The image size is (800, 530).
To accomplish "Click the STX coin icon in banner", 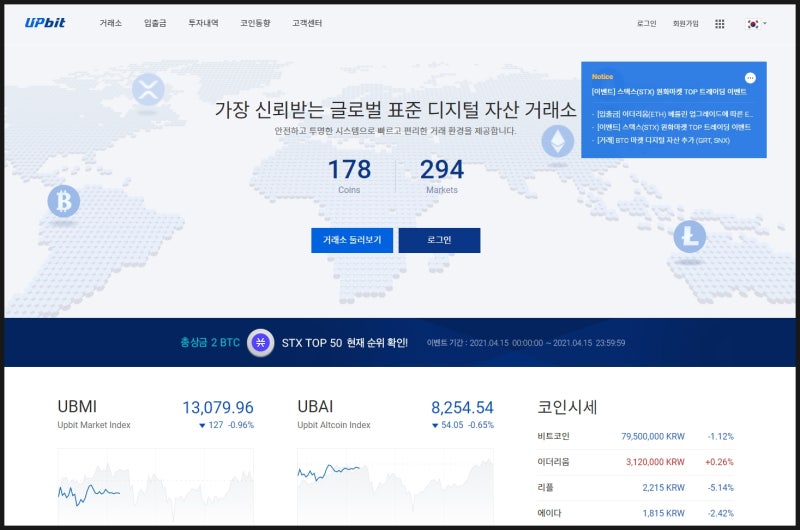I will click(x=260, y=342).
